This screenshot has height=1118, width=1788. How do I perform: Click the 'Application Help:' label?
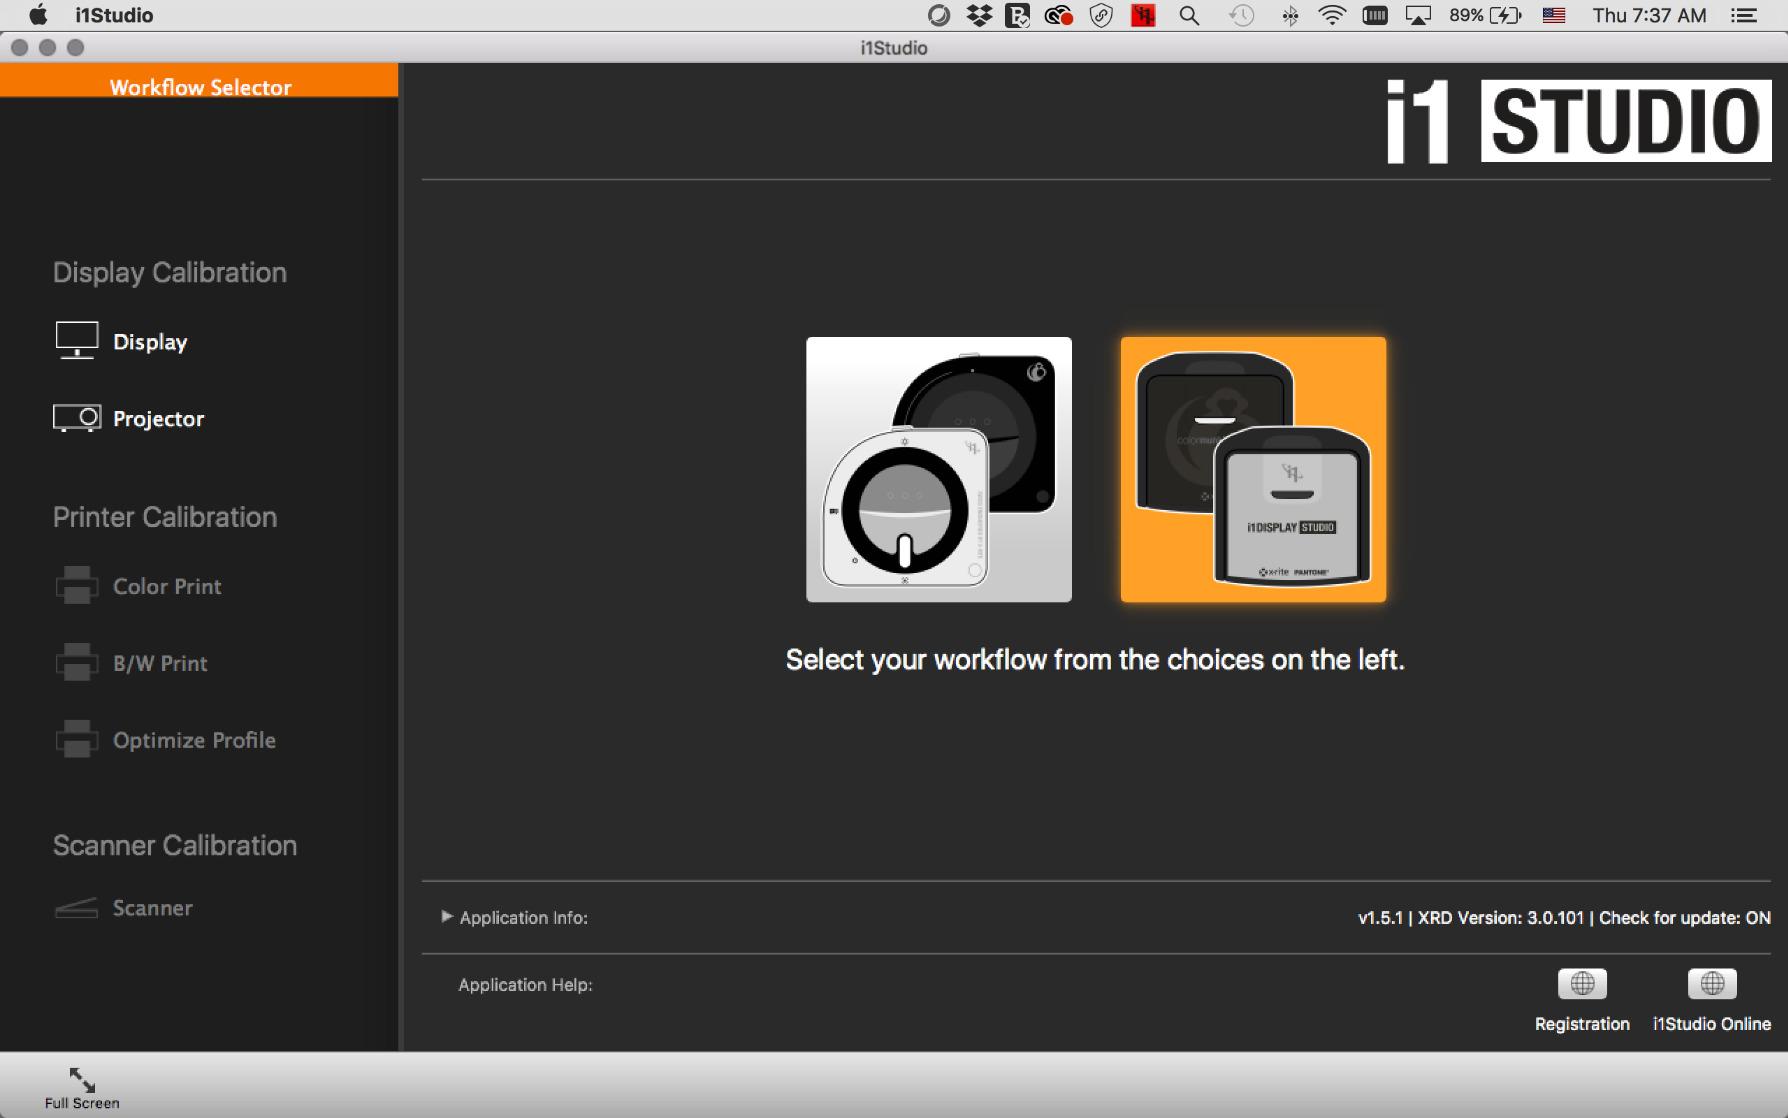[x=525, y=985]
